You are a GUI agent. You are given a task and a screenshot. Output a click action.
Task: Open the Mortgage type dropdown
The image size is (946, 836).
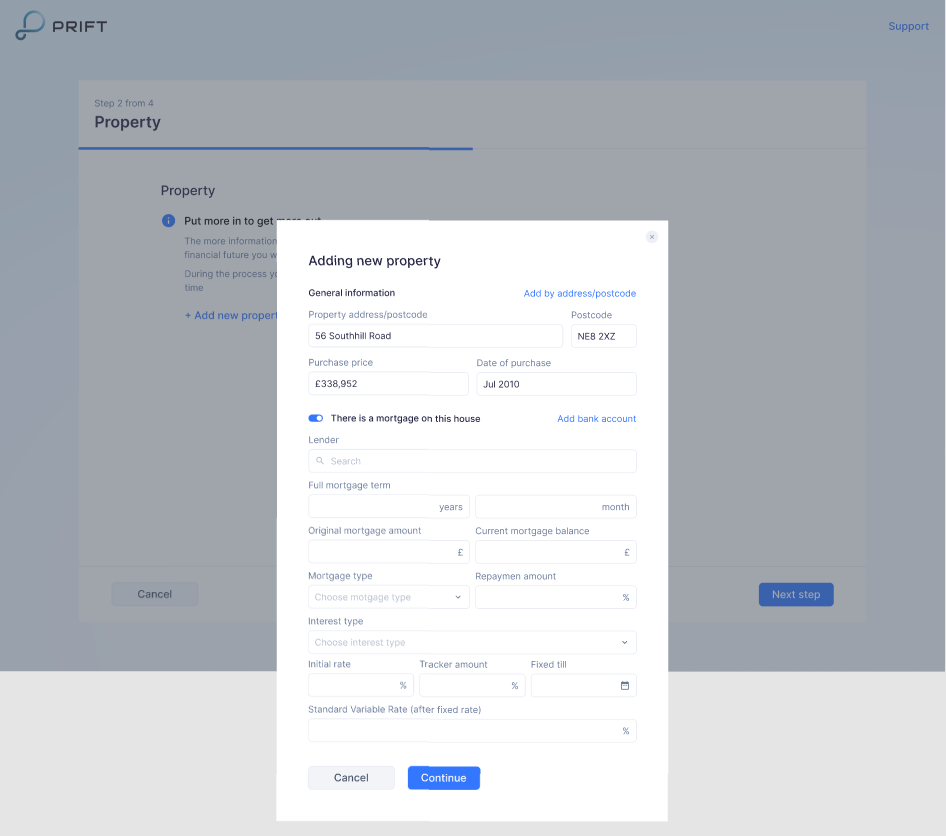[x=389, y=597]
